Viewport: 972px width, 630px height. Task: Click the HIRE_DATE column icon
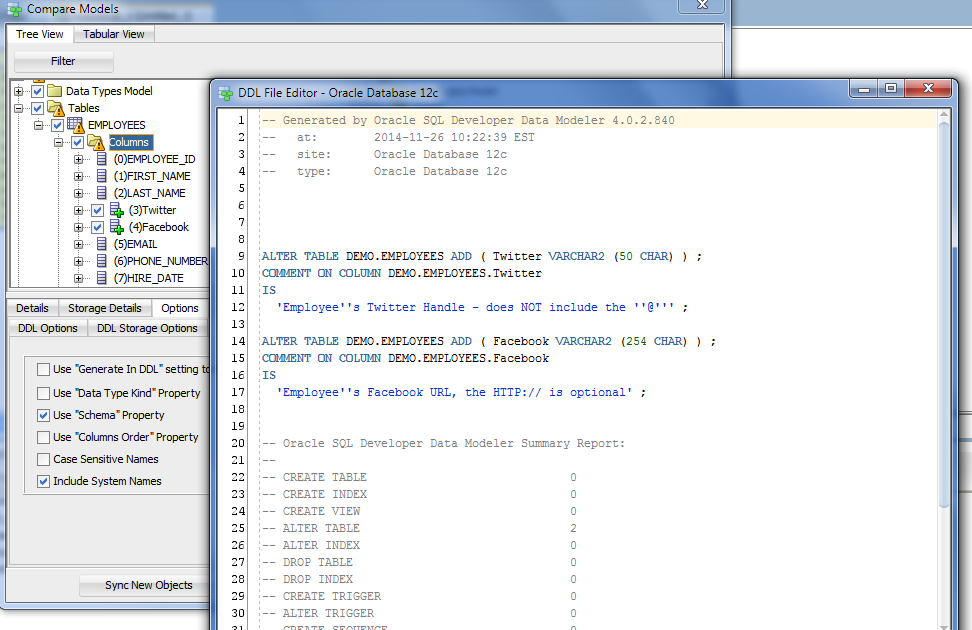(x=102, y=278)
